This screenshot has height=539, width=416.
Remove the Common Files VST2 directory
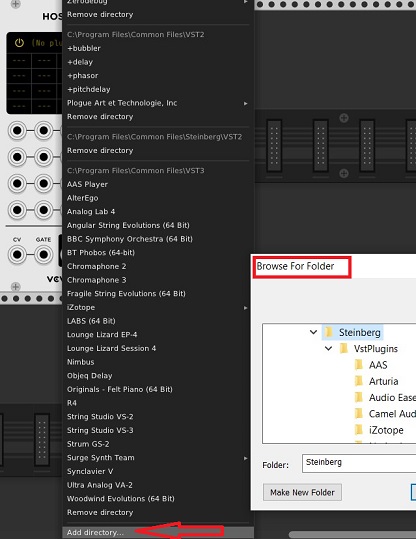coord(158,117)
